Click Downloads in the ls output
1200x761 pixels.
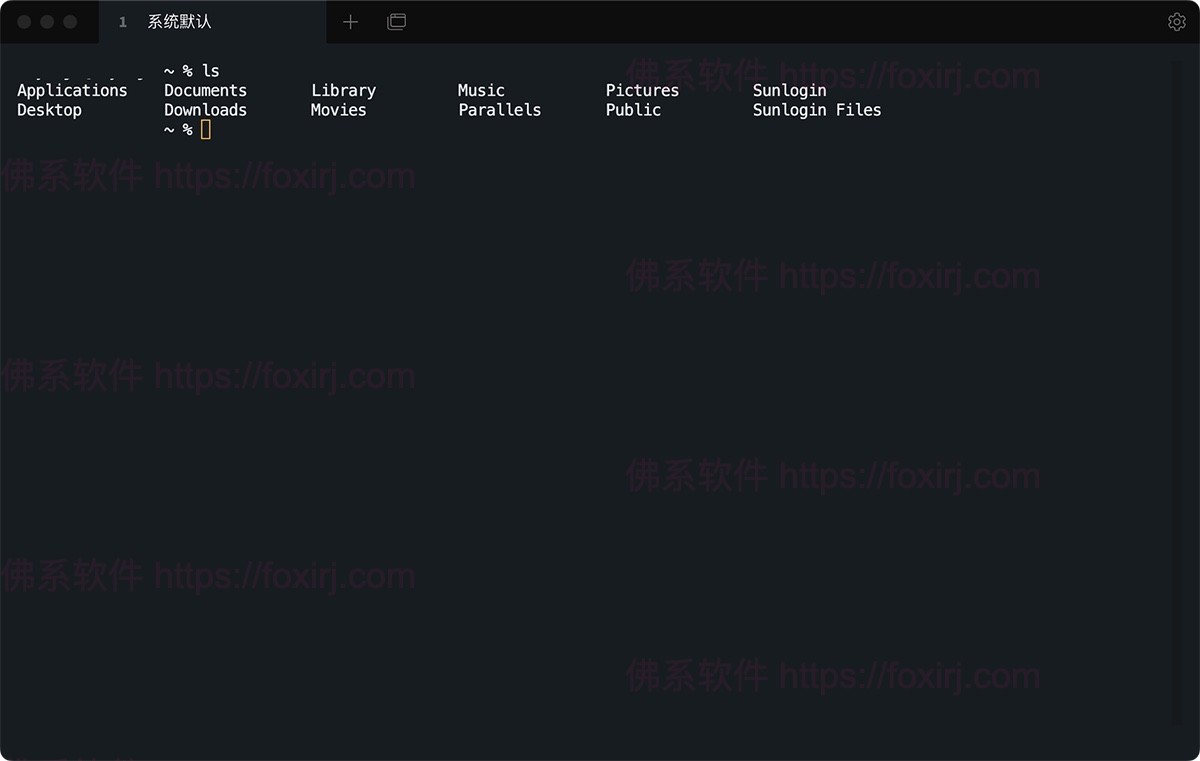tap(205, 110)
